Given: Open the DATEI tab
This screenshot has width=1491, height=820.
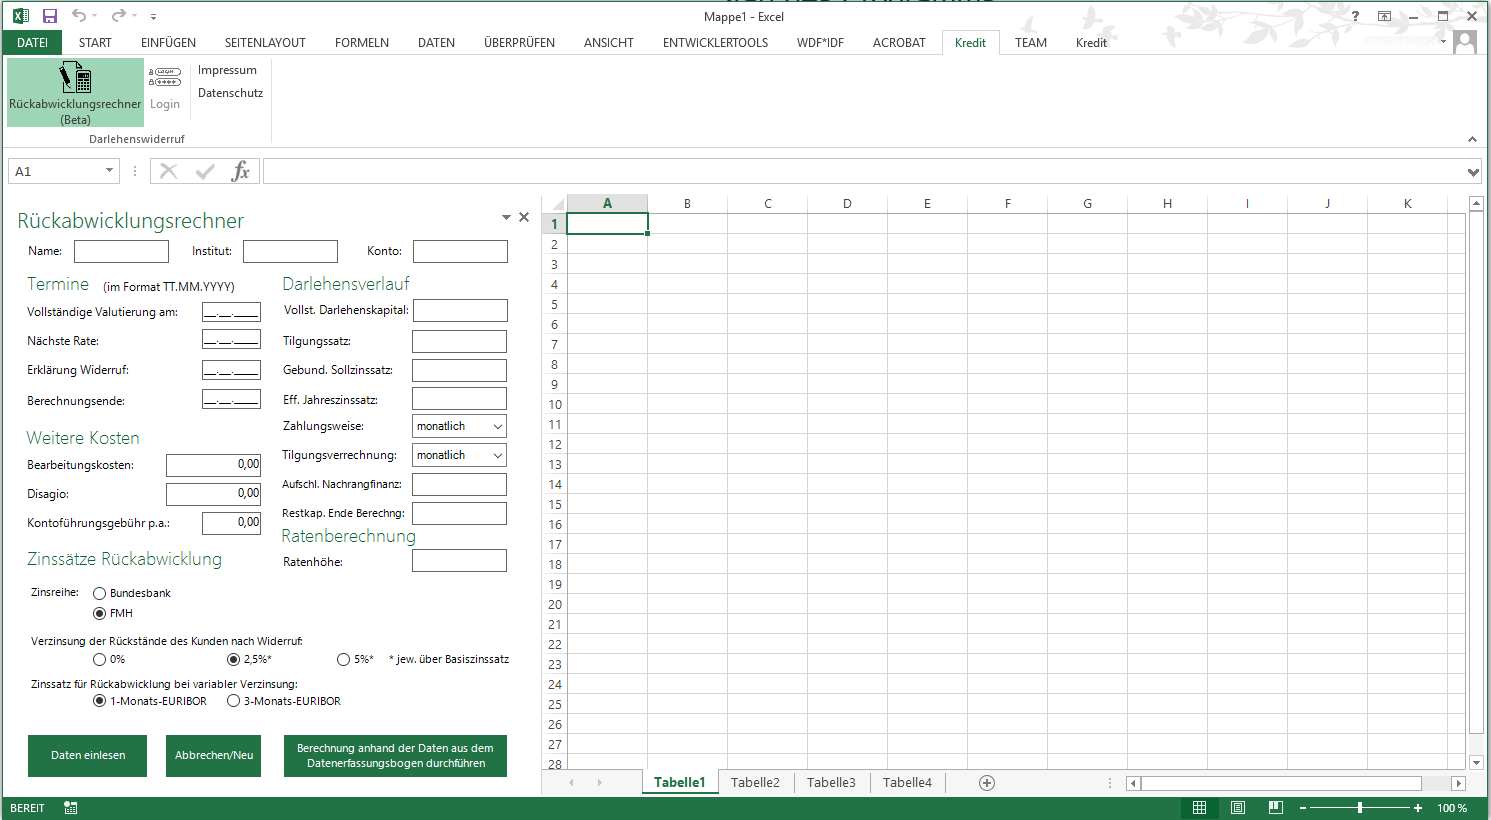Looking at the screenshot, I should click(33, 43).
